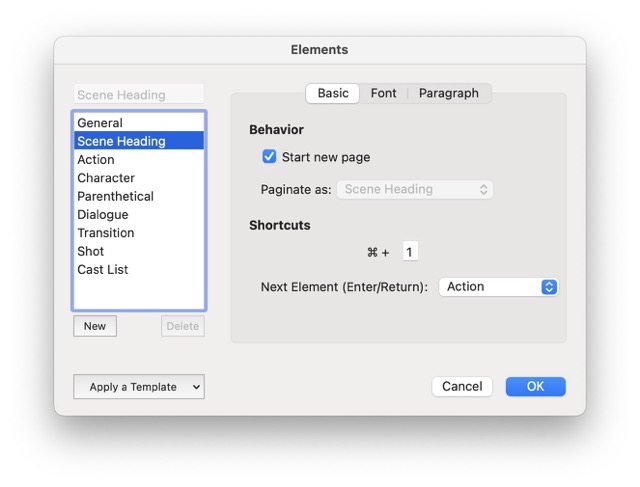Open the Paragraph tab
The height and width of the screenshot is (487, 640).
point(448,93)
